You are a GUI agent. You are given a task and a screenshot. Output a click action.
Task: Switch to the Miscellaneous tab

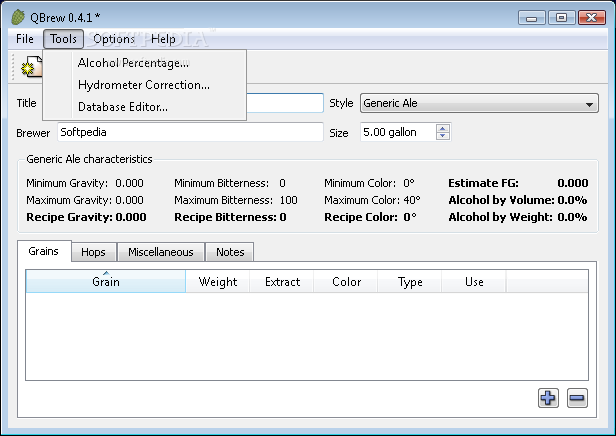pyautogui.click(x=161, y=252)
